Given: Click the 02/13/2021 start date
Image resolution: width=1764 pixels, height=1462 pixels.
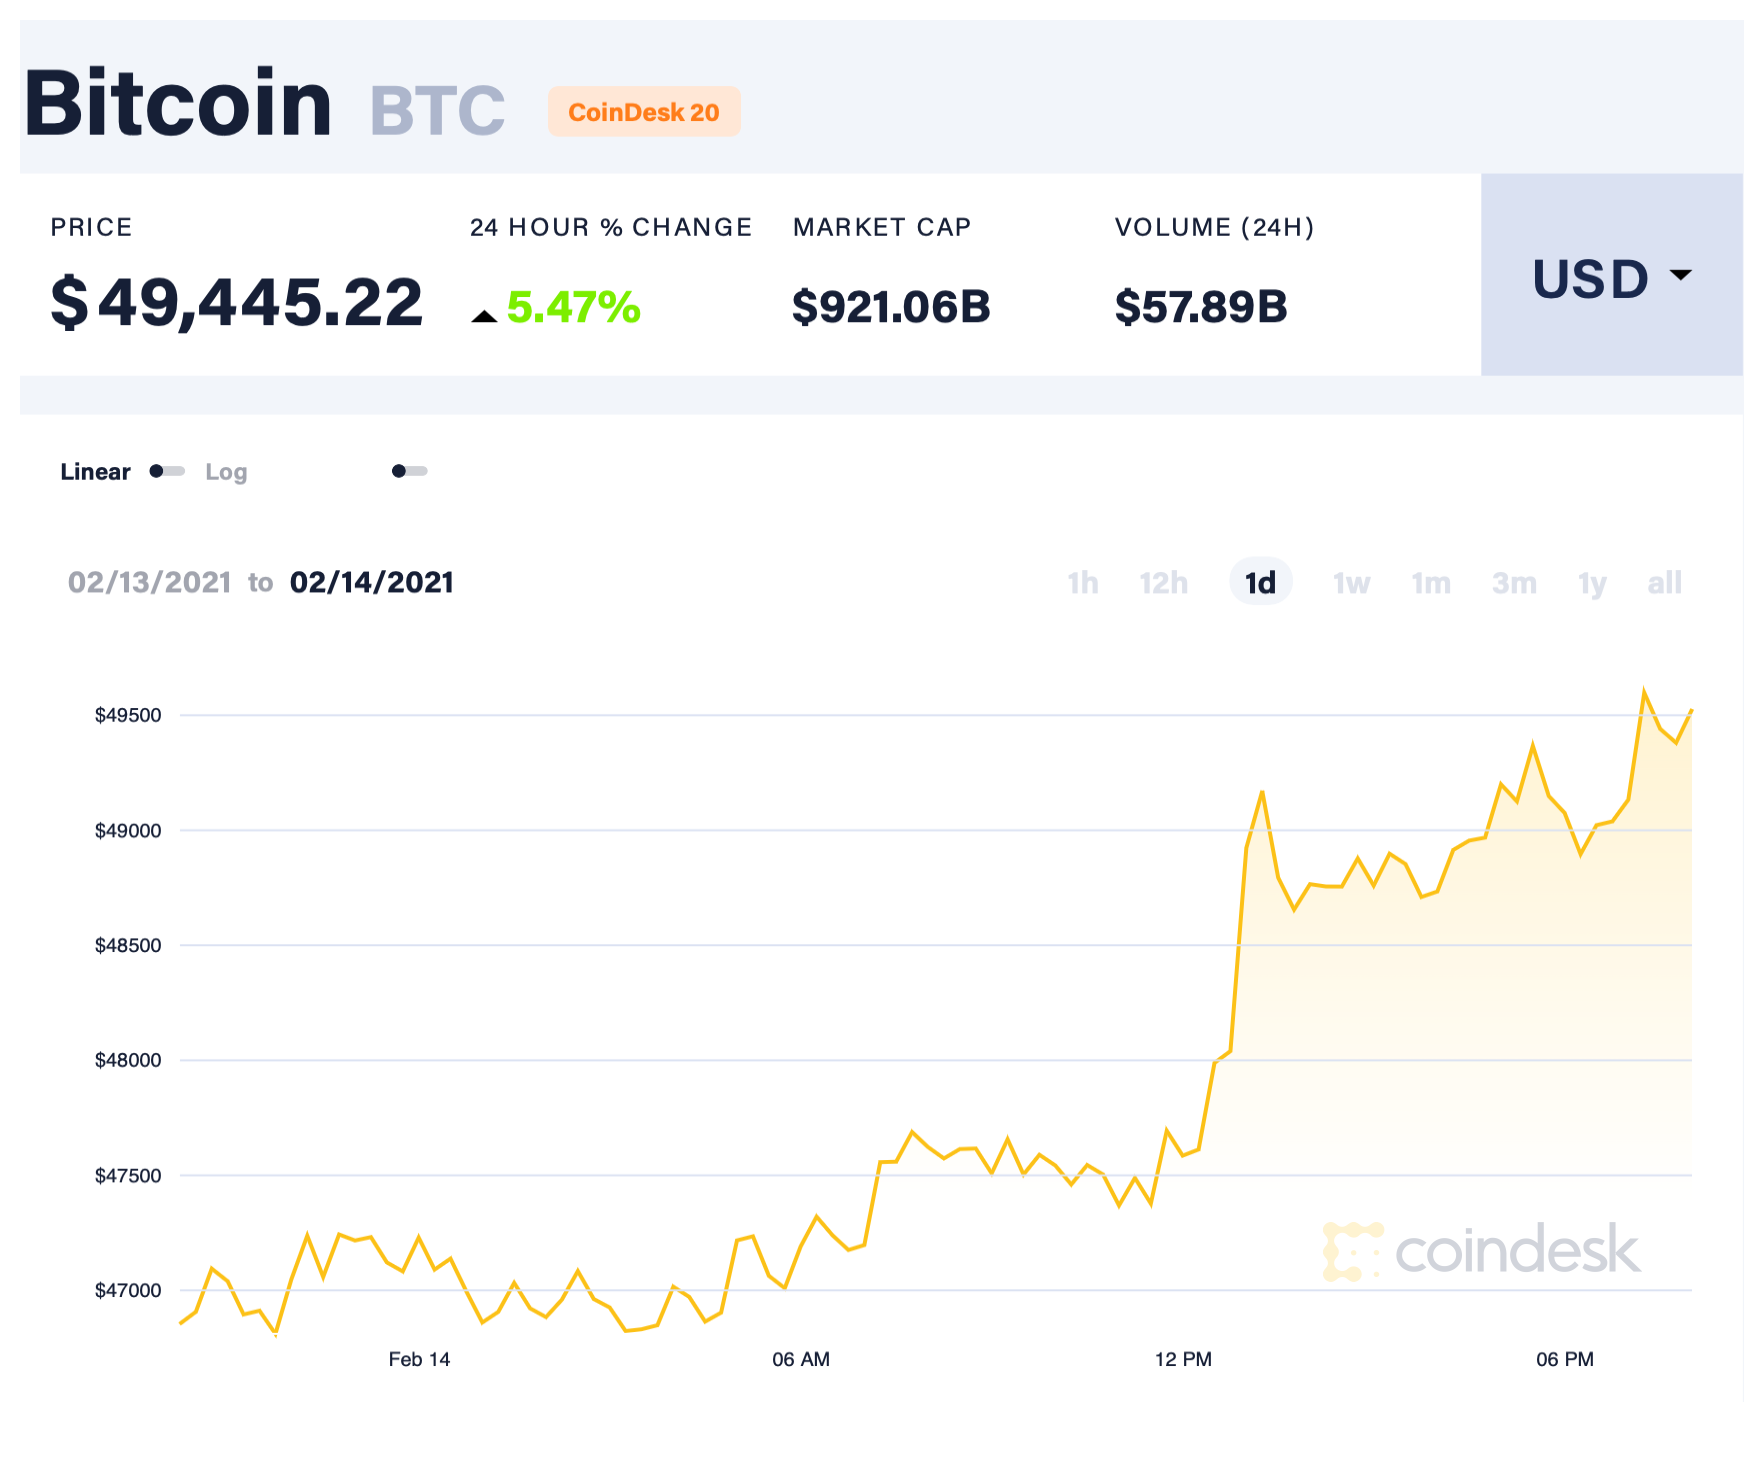Looking at the screenshot, I should coord(149,582).
